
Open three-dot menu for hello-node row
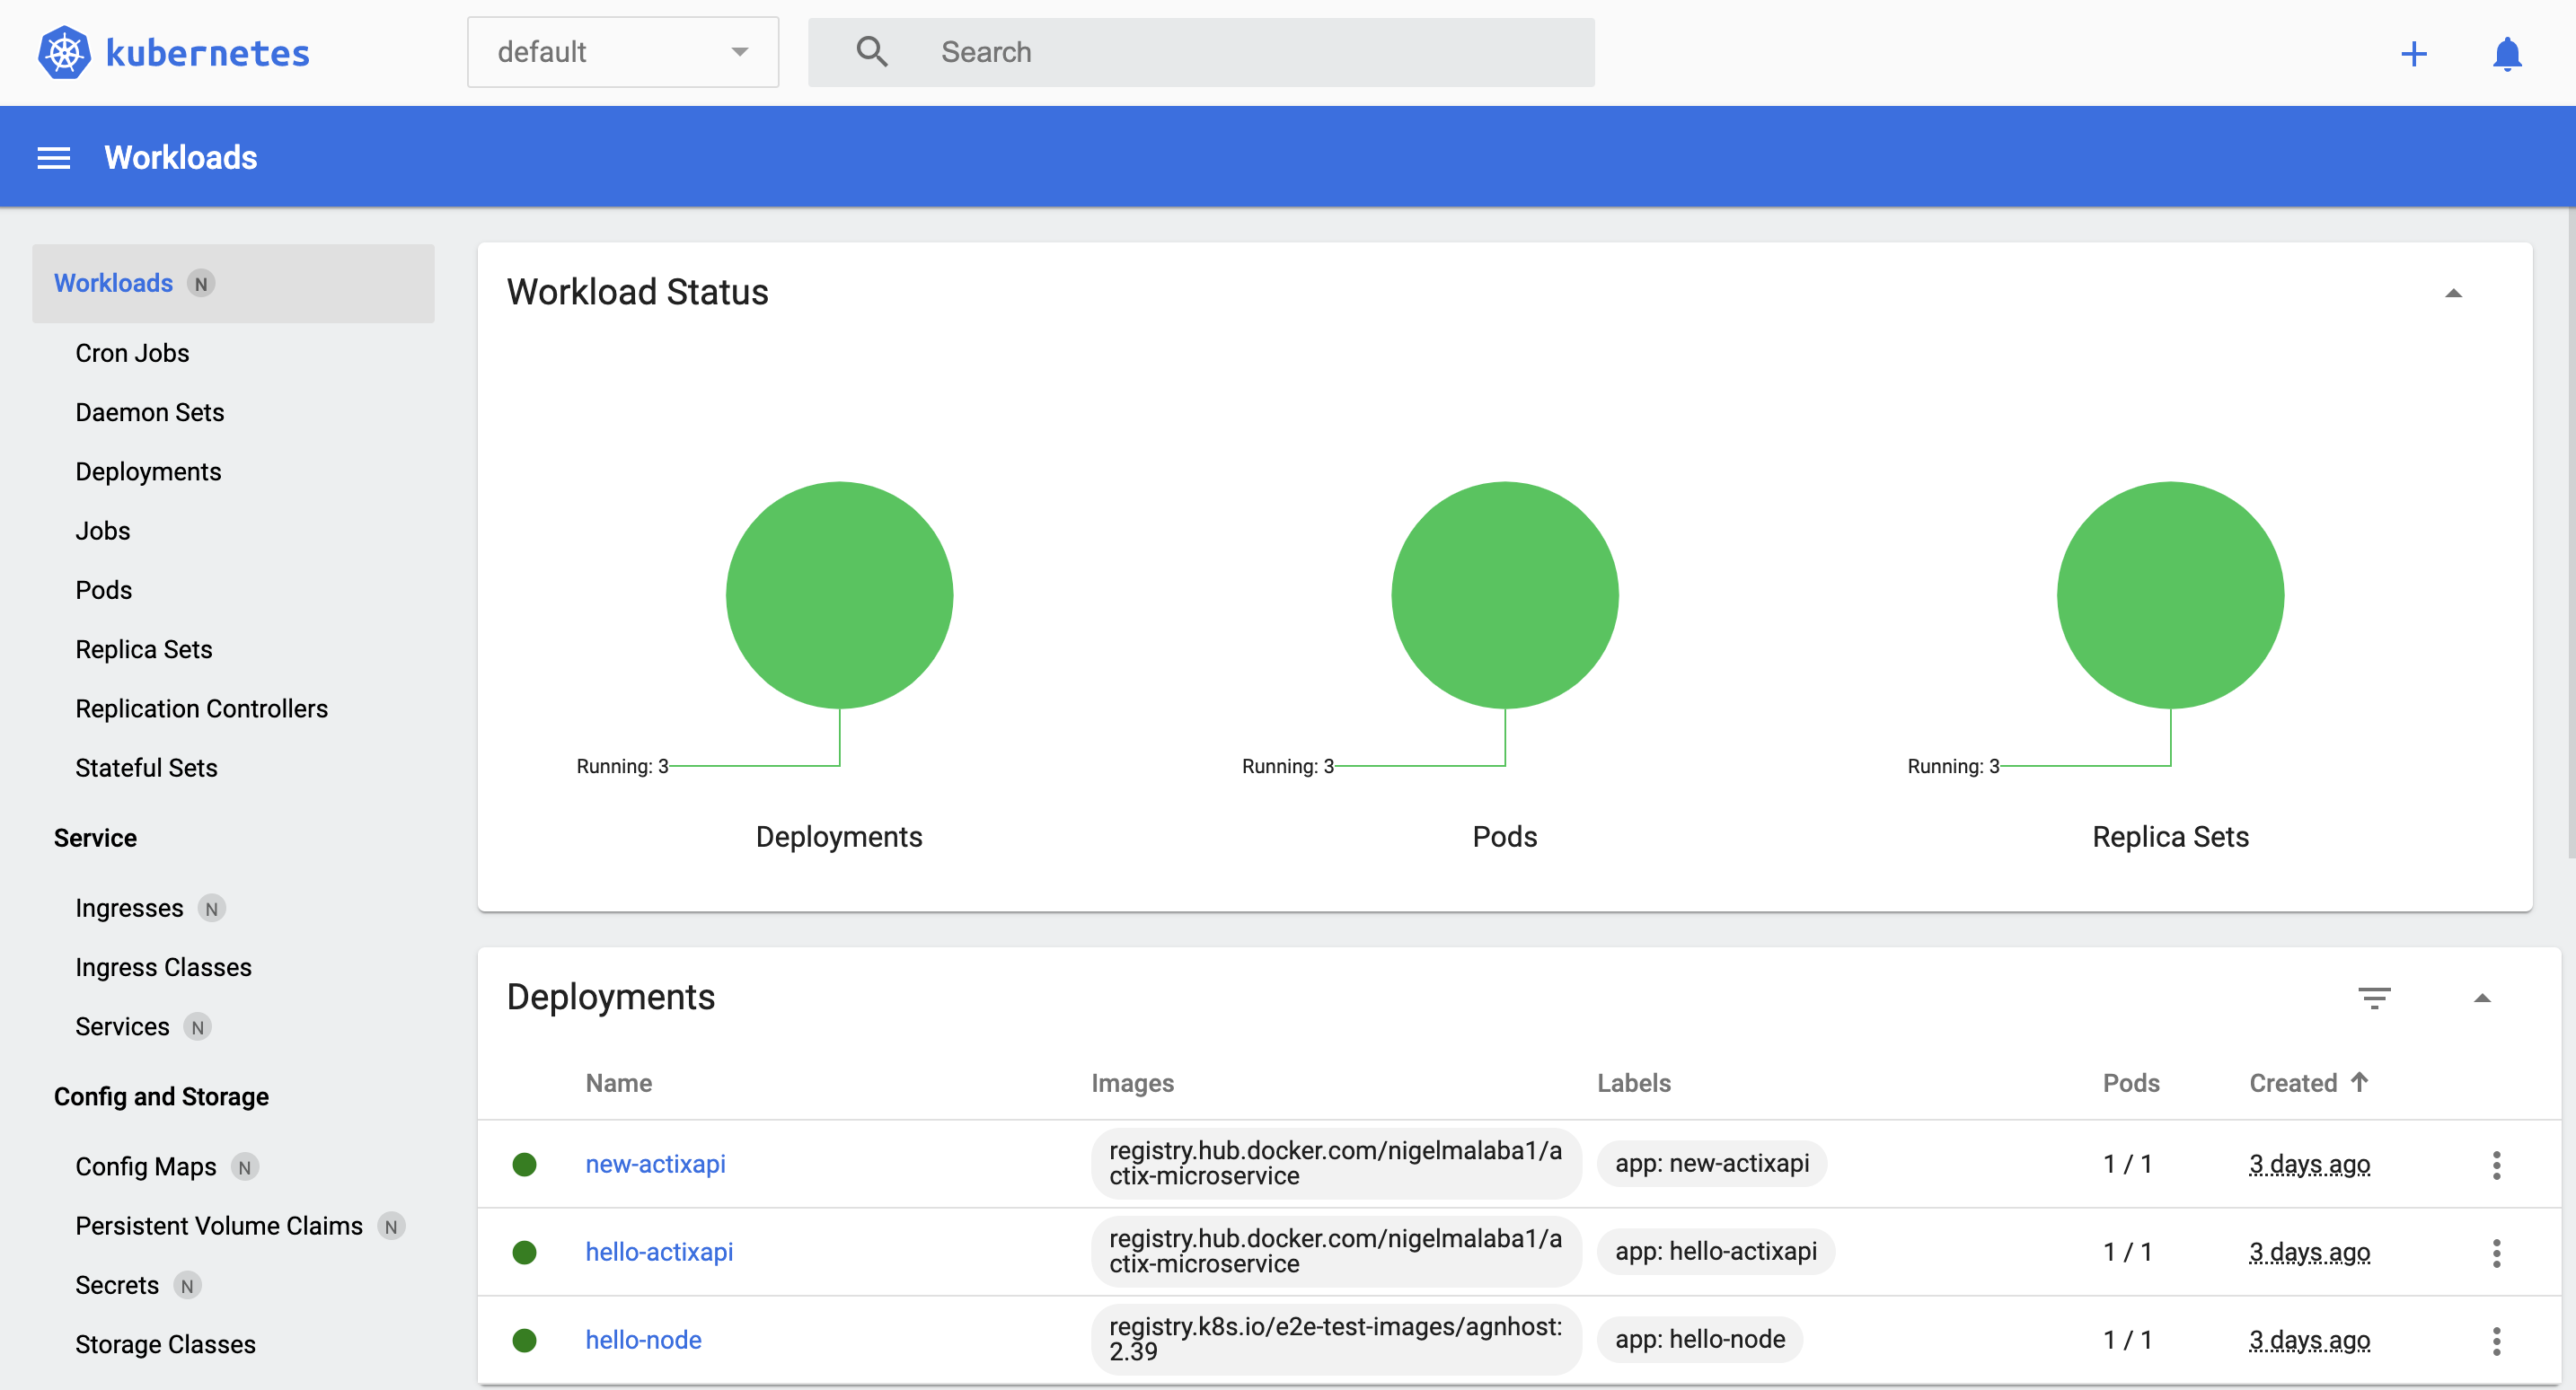point(2496,1340)
